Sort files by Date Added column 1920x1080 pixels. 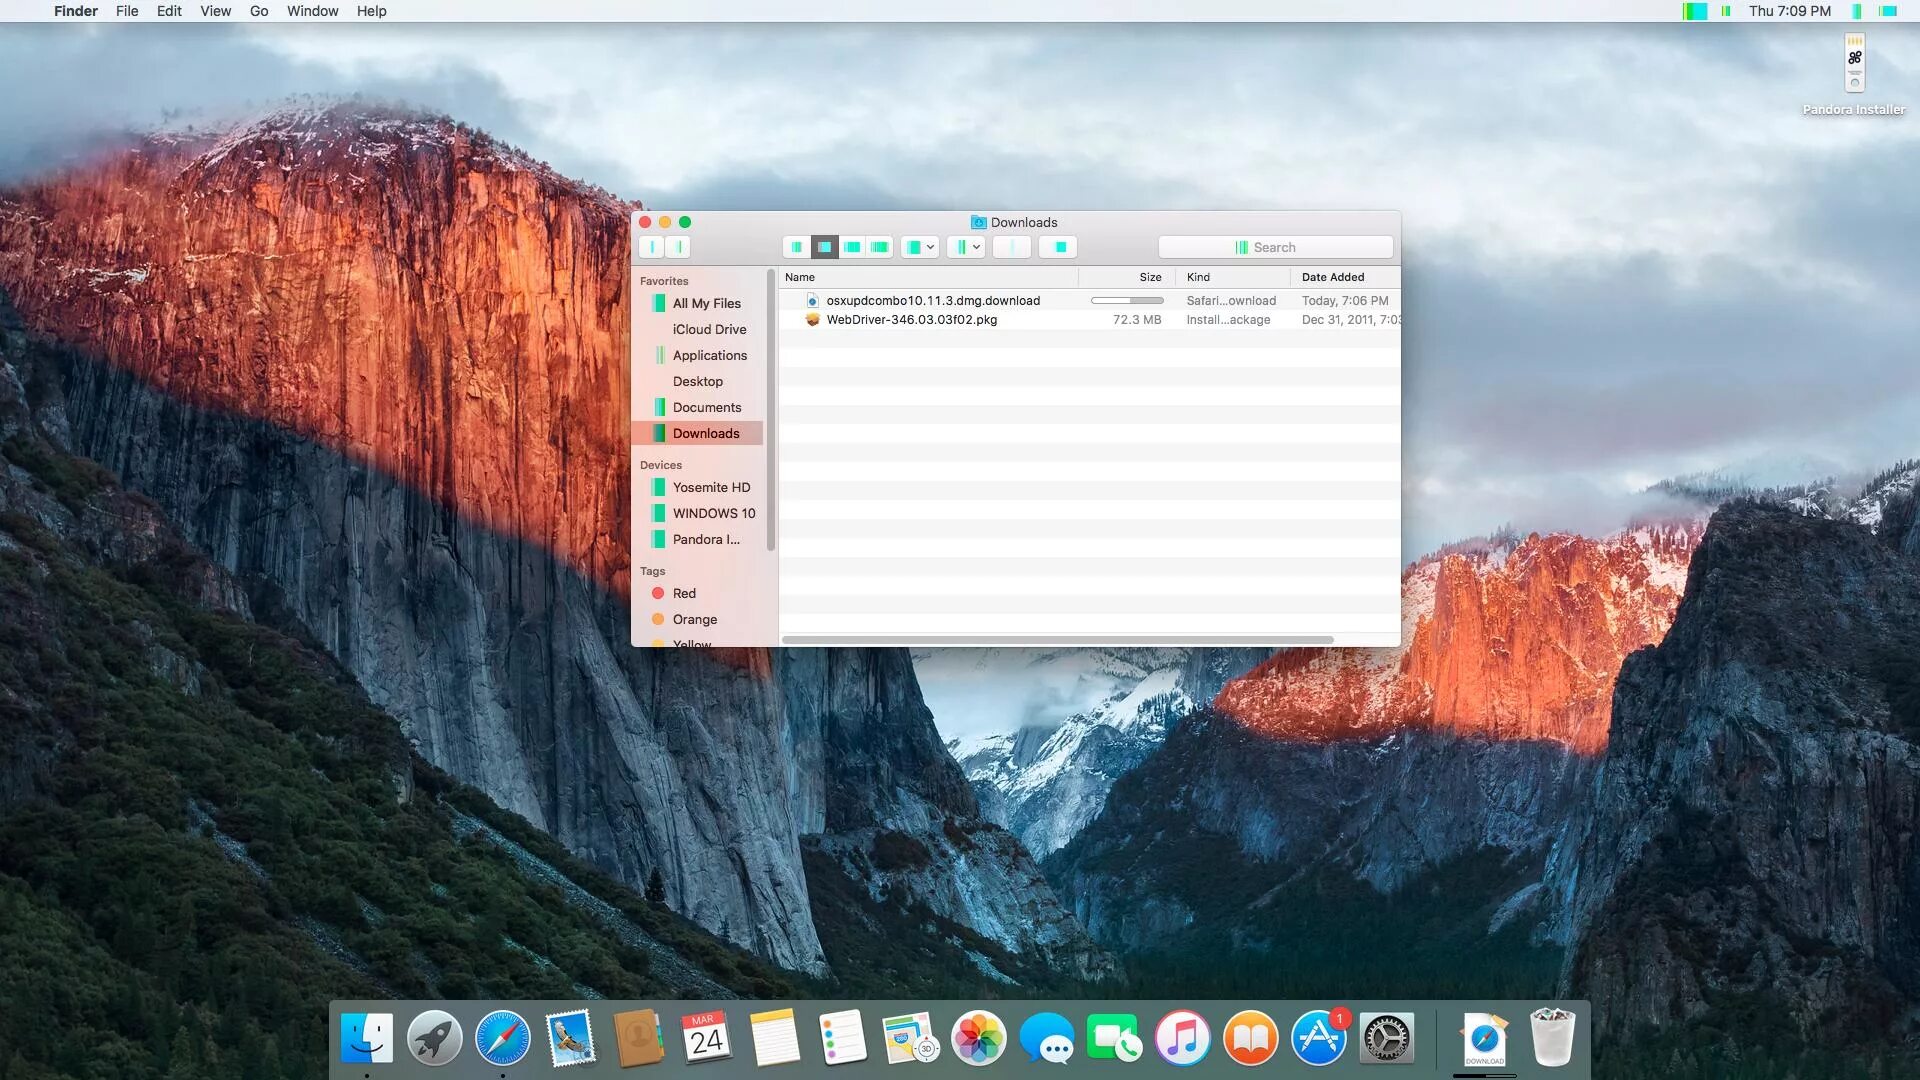1333,277
